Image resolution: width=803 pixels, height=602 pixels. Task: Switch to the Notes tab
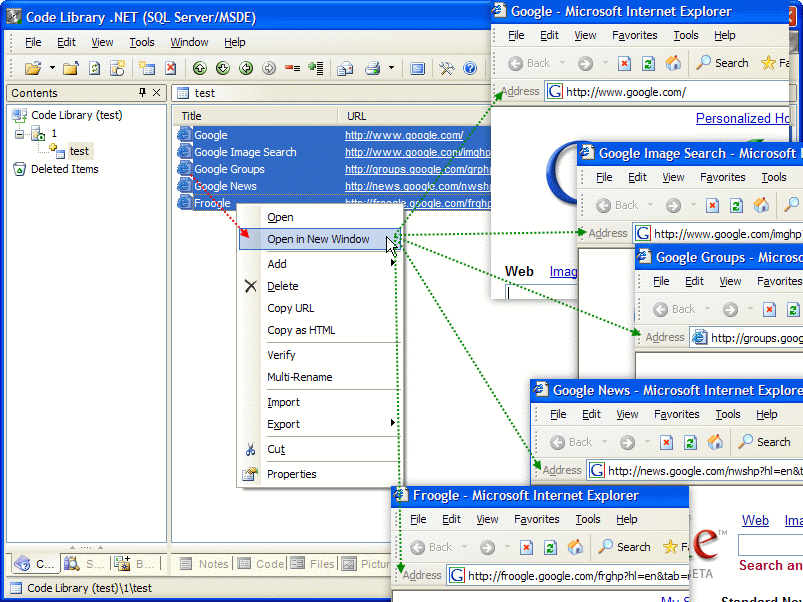tap(205, 564)
